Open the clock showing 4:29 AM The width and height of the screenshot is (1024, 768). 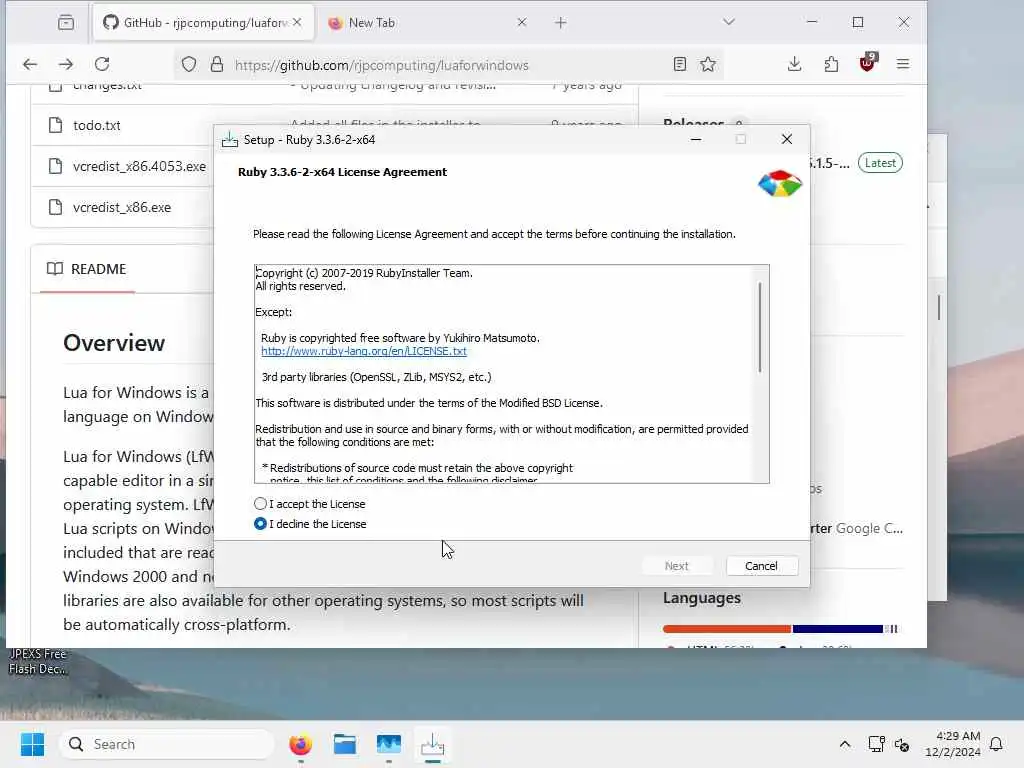coord(952,744)
